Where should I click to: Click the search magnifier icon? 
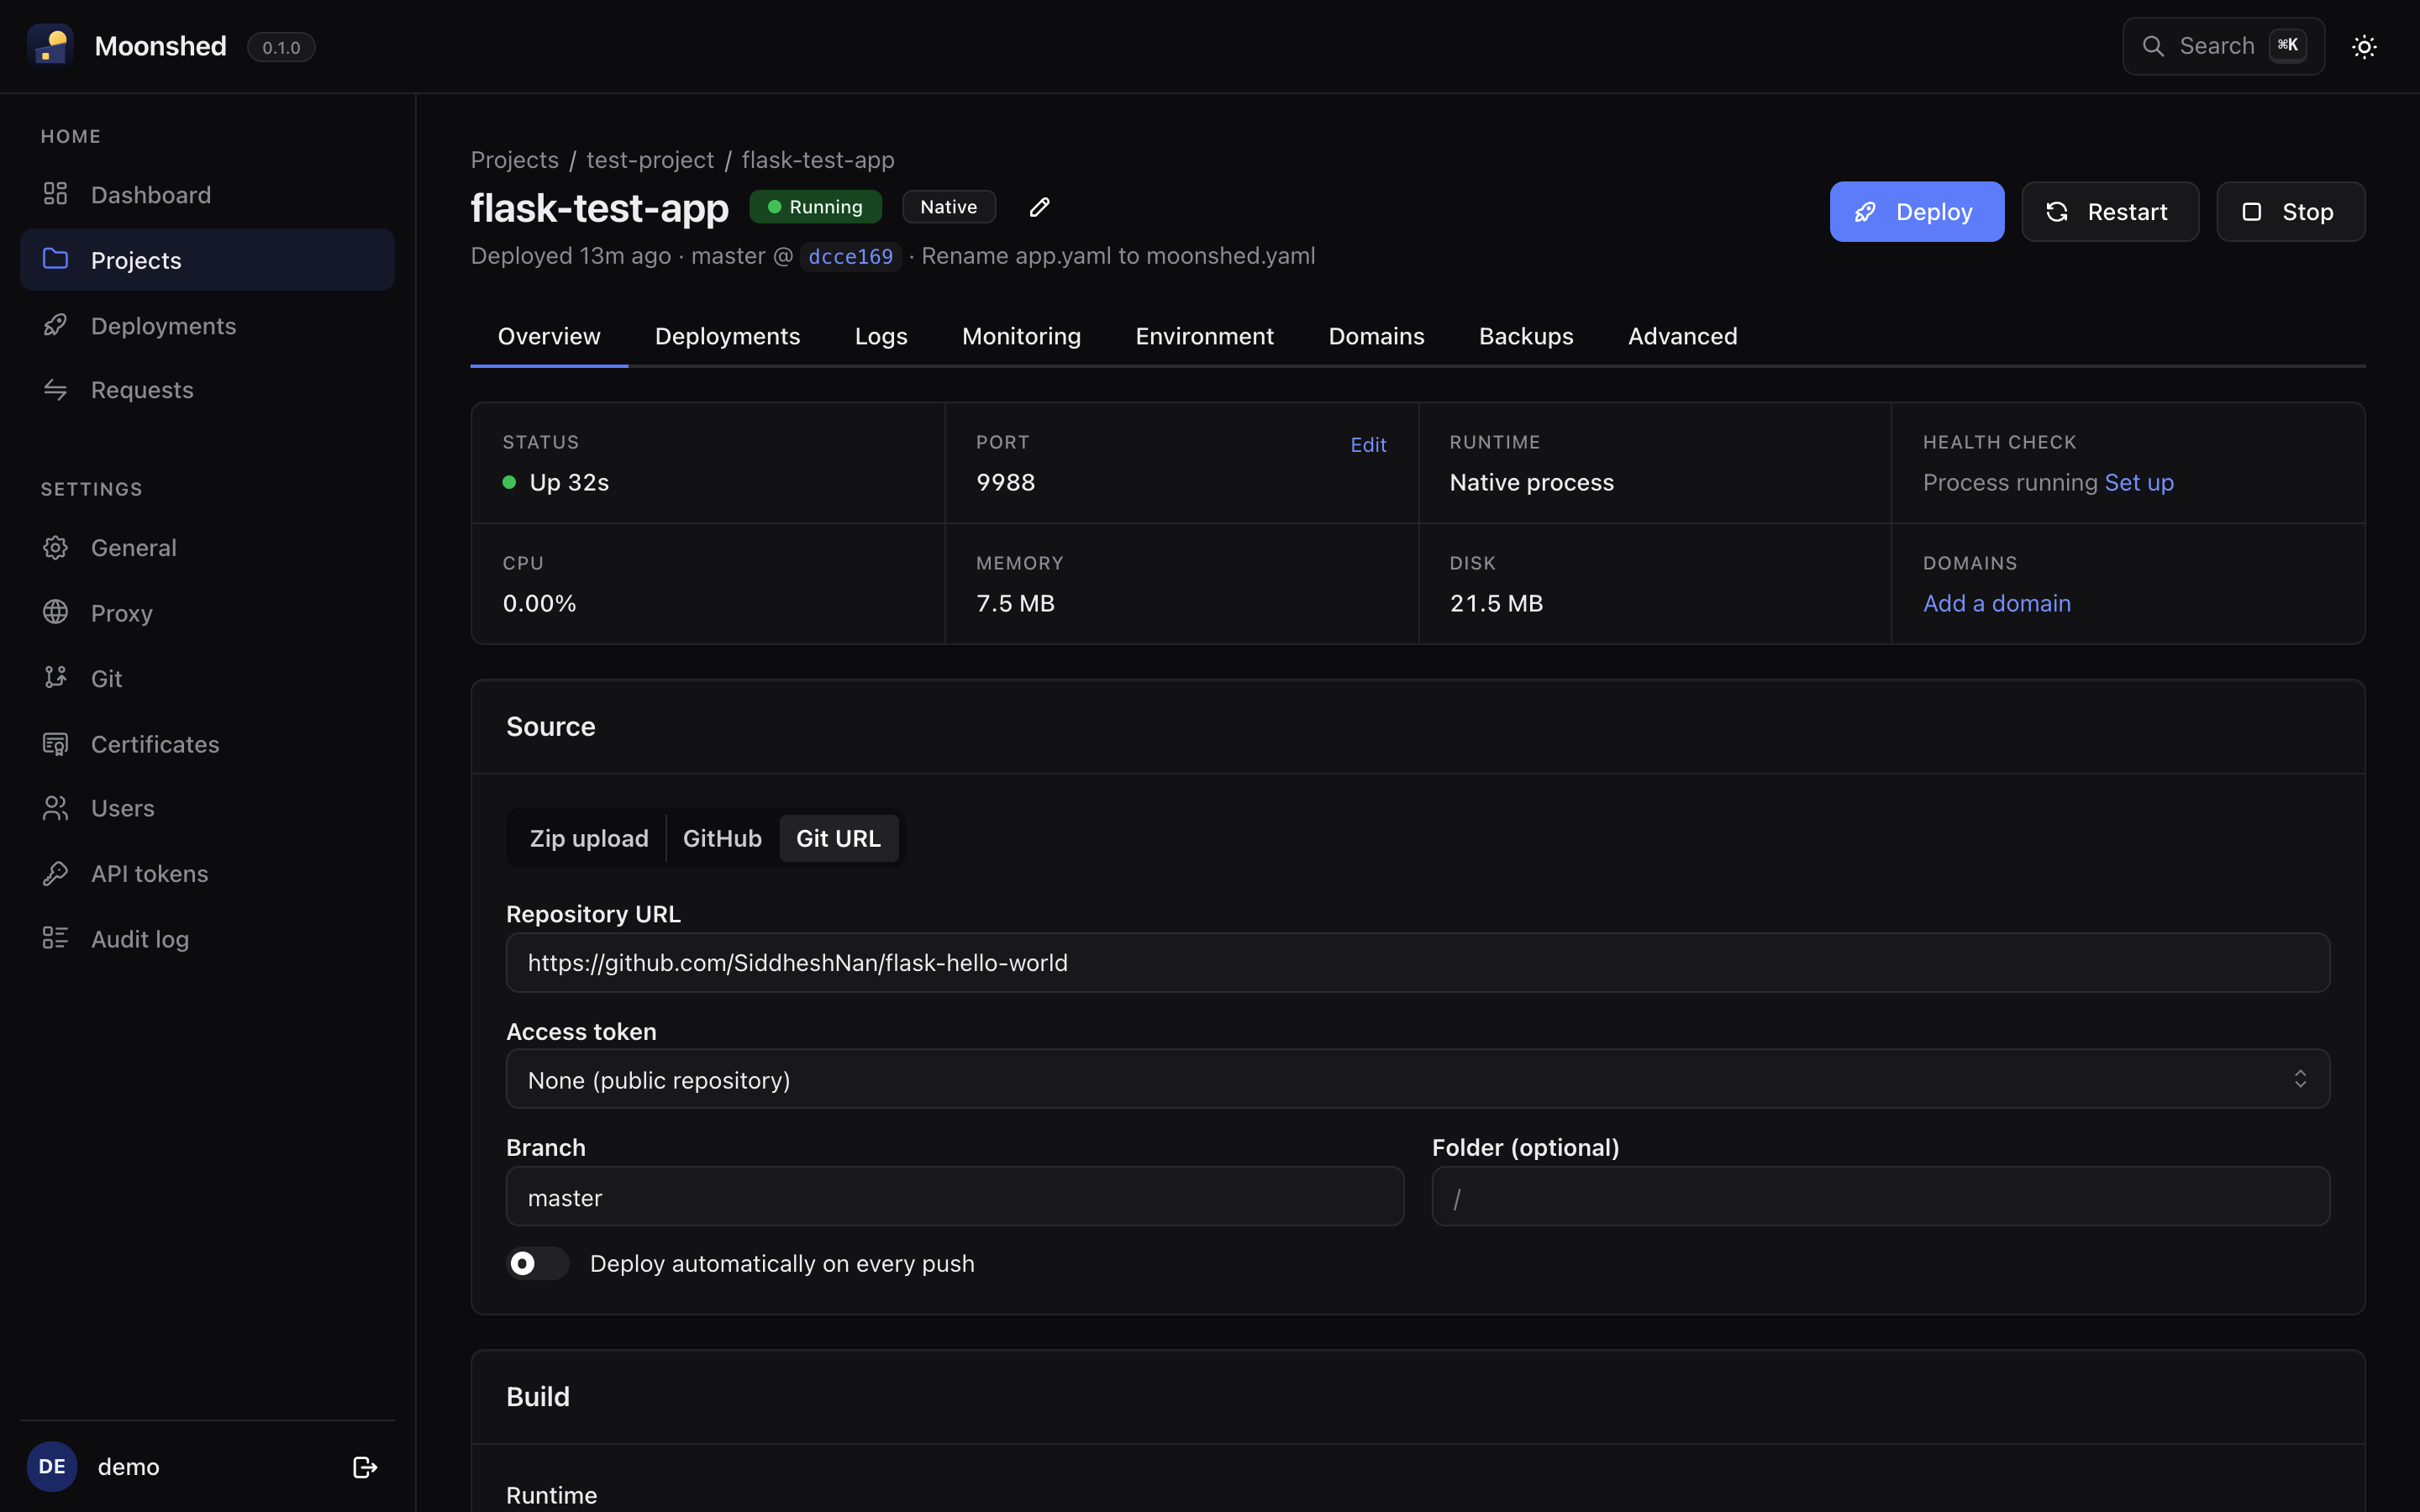click(2153, 46)
